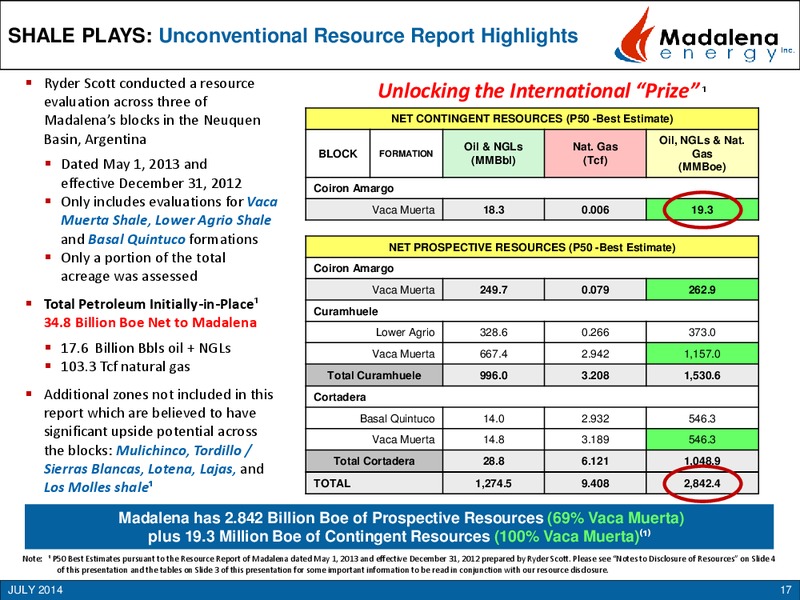The height and width of the screenshot is (600, 800).
Task: Select the 'Oil & NGLs (MMBbl)' column header
Action: click(x=493, y=154)
